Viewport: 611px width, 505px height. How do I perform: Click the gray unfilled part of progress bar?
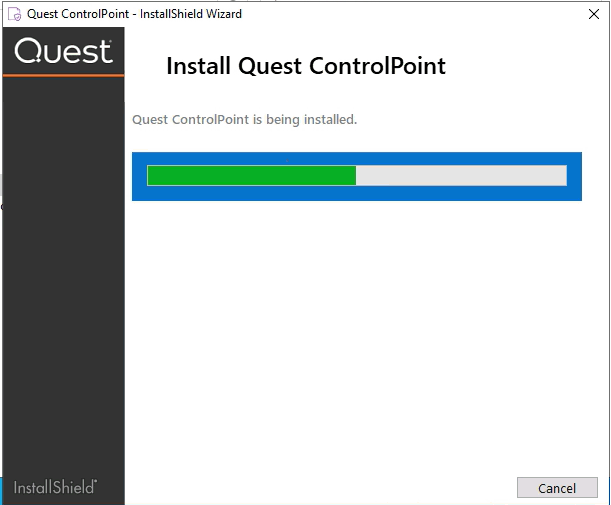point(461,175)
